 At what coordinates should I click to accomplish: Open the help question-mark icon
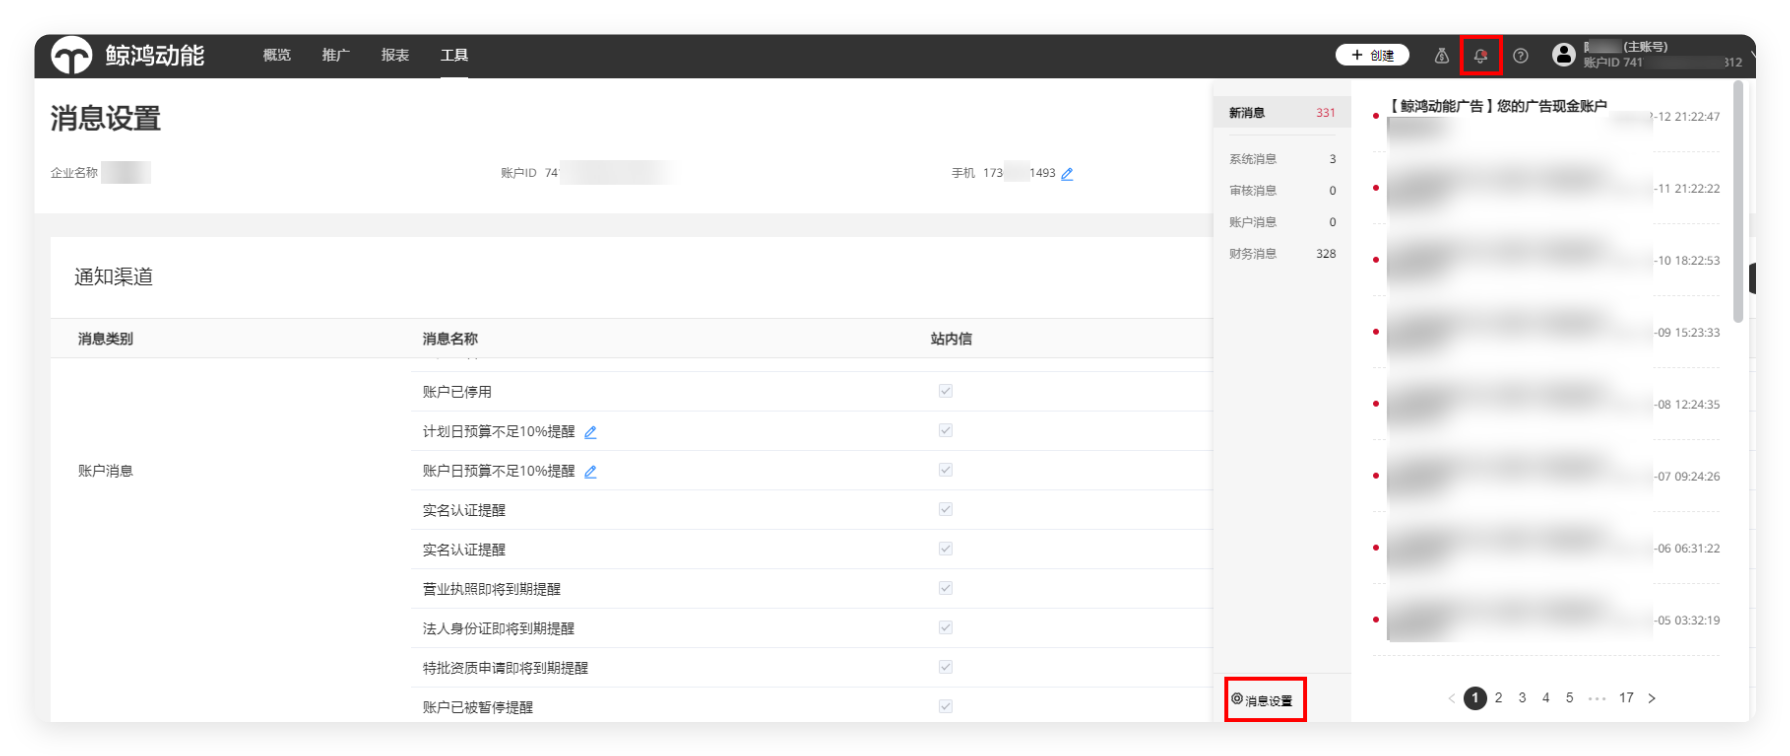1520,56
